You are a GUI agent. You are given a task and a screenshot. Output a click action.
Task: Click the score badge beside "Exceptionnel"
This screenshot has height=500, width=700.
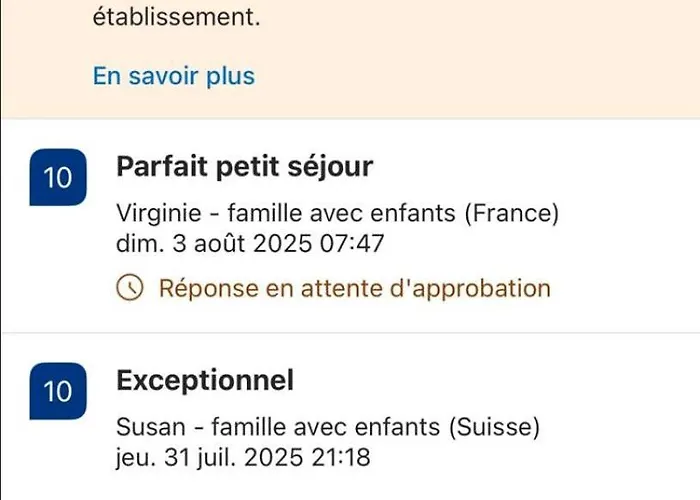[58, 391]
